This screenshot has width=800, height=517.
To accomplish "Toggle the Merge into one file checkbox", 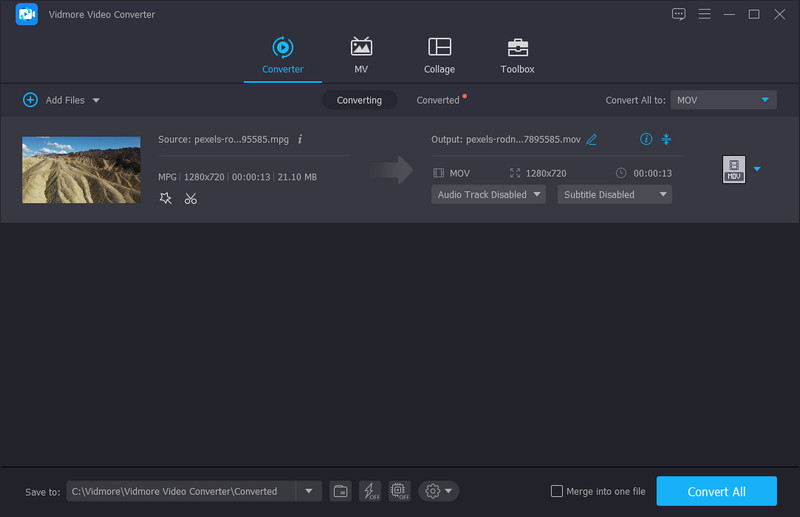I will (x=557, y=491).
